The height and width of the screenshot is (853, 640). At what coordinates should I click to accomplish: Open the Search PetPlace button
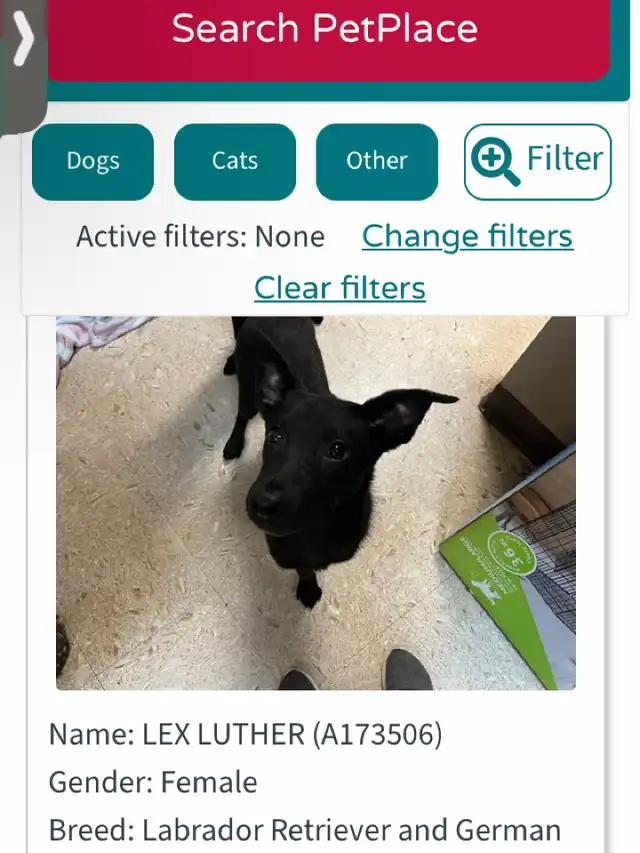[x=325, y=34]
